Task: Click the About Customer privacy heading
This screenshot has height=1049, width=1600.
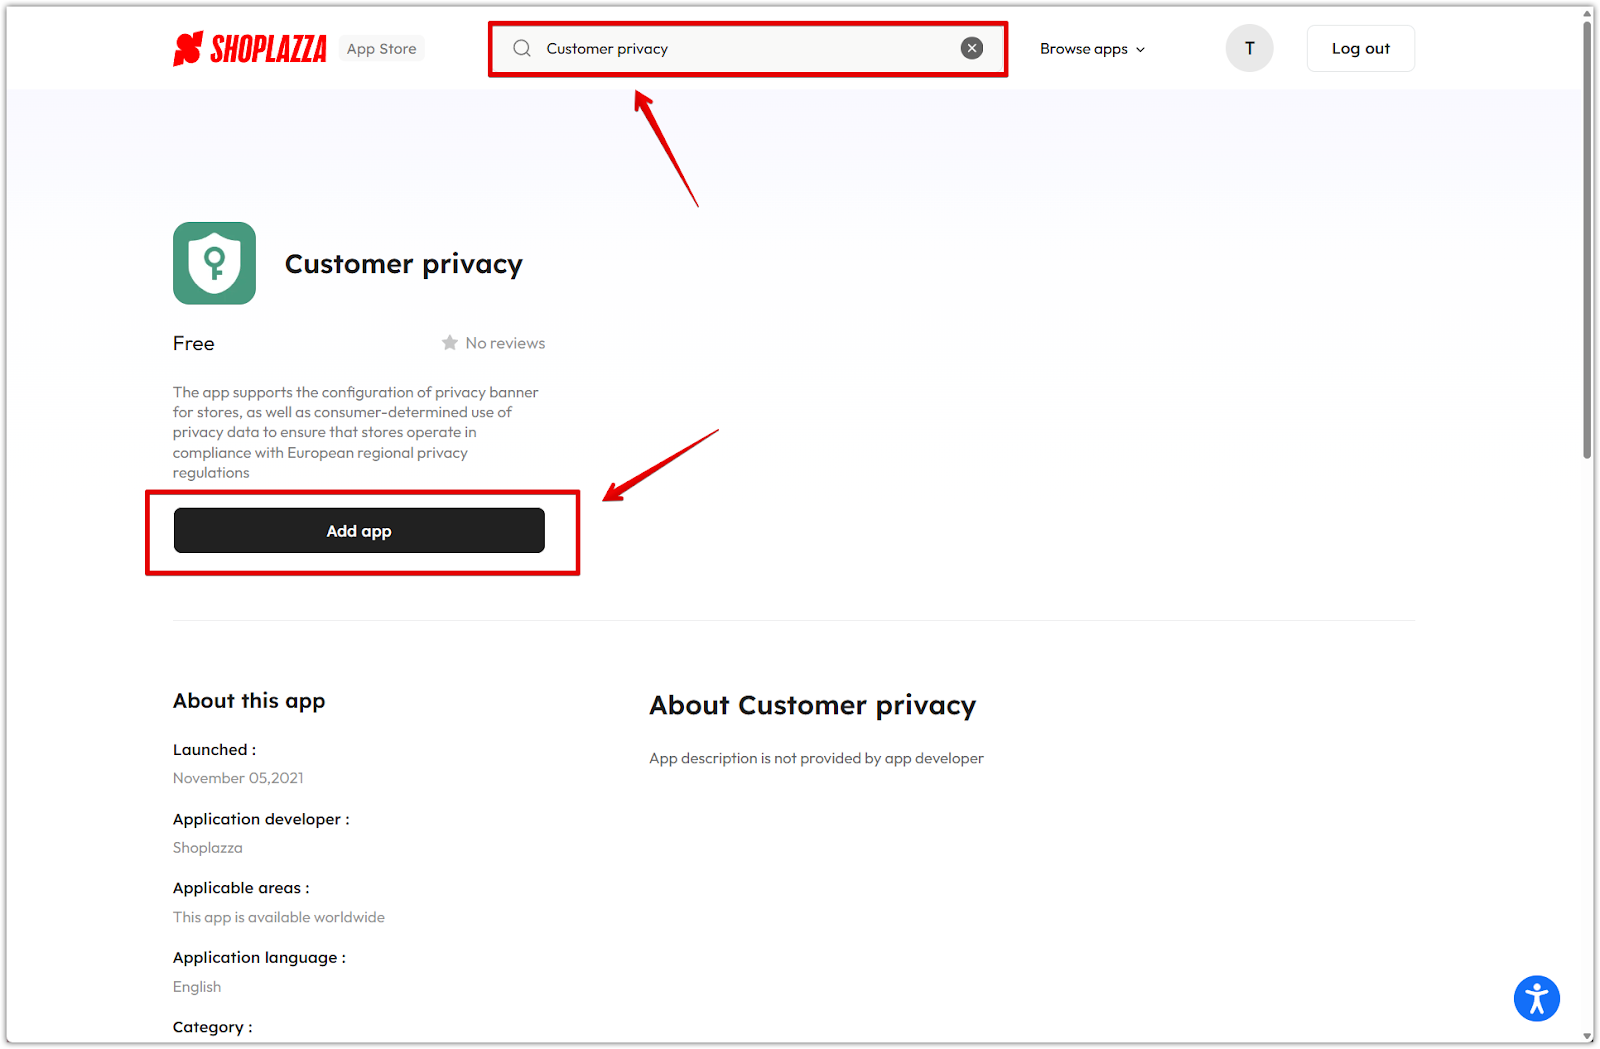Action: (812, 705)
